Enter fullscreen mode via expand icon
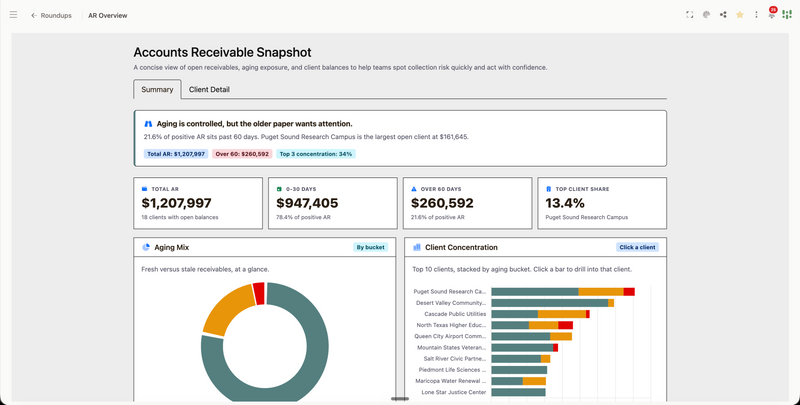Image resolution: width=800 pixels, height=405 pixels. (689, 15)
